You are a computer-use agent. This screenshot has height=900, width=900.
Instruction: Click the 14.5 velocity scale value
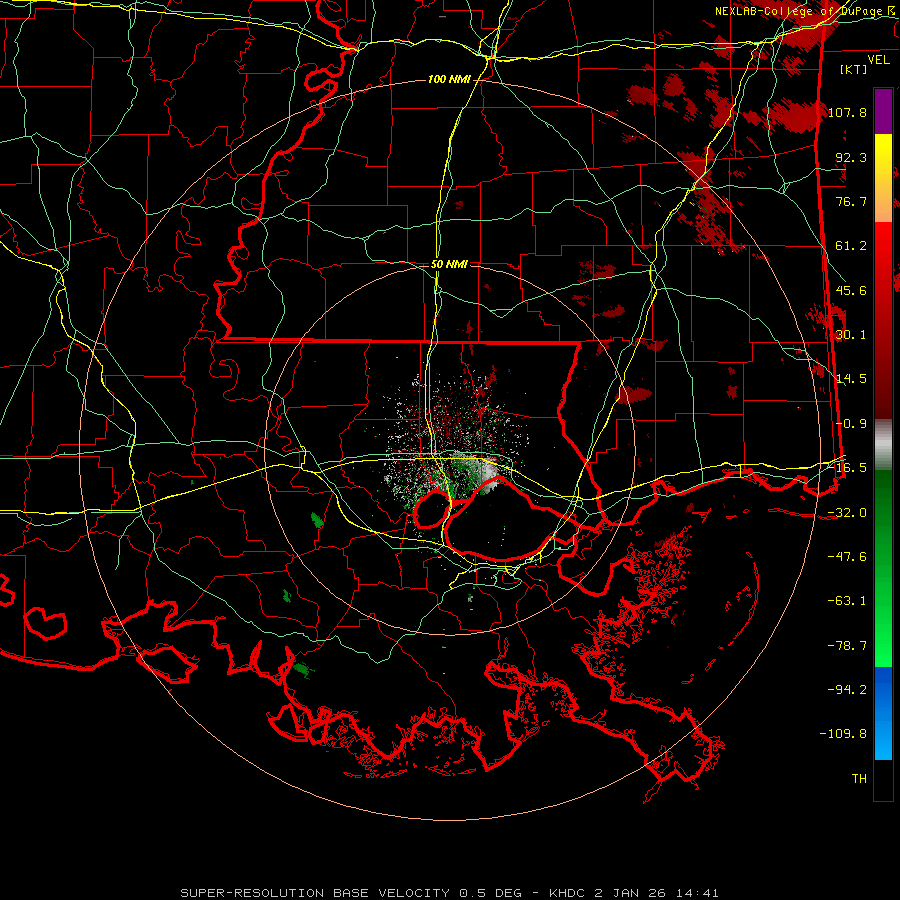coord(851,379)
